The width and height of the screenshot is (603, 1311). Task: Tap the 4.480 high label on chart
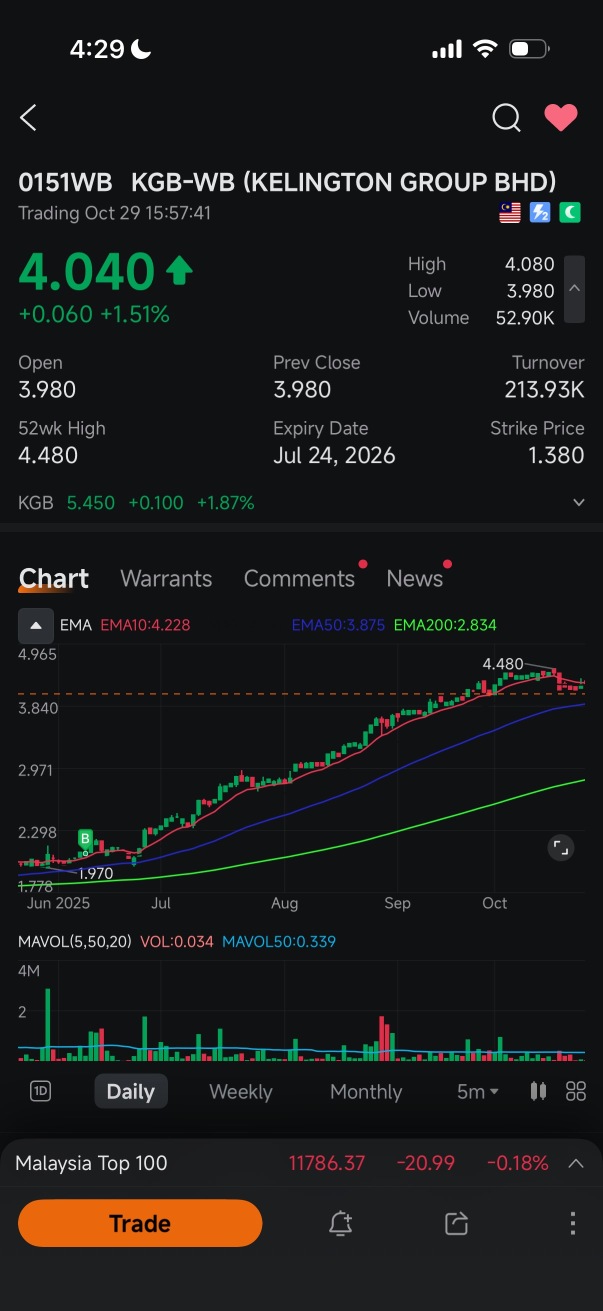(x=502, y=664)
